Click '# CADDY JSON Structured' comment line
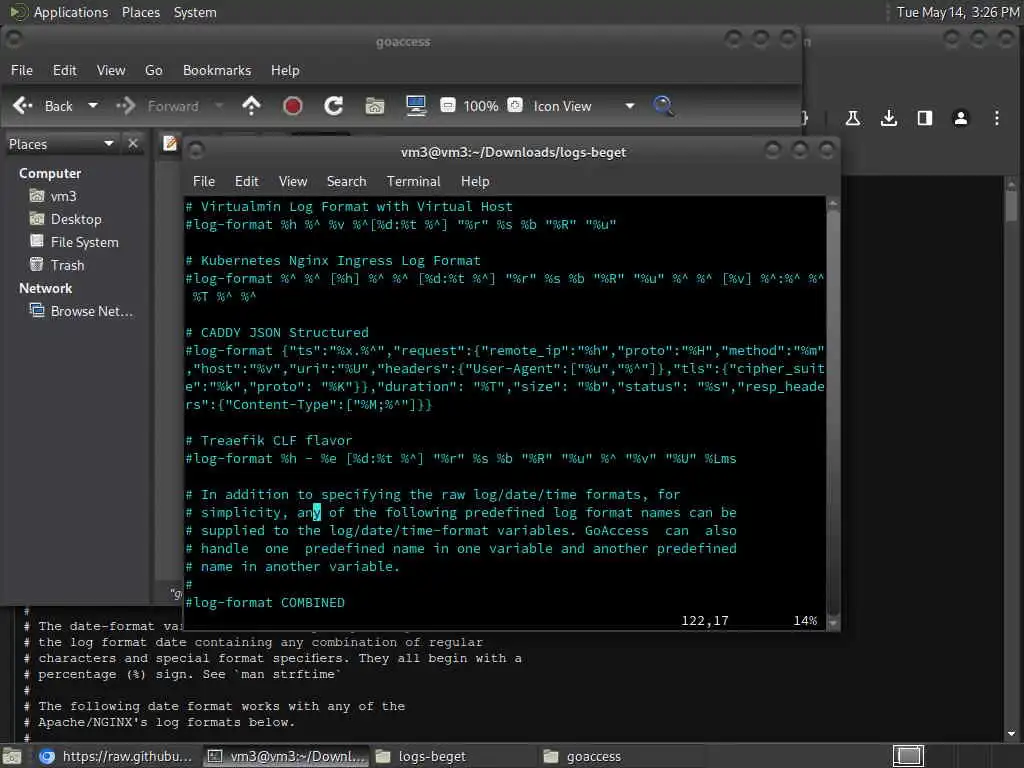1024x768 pixels. (x=277, y=332)
